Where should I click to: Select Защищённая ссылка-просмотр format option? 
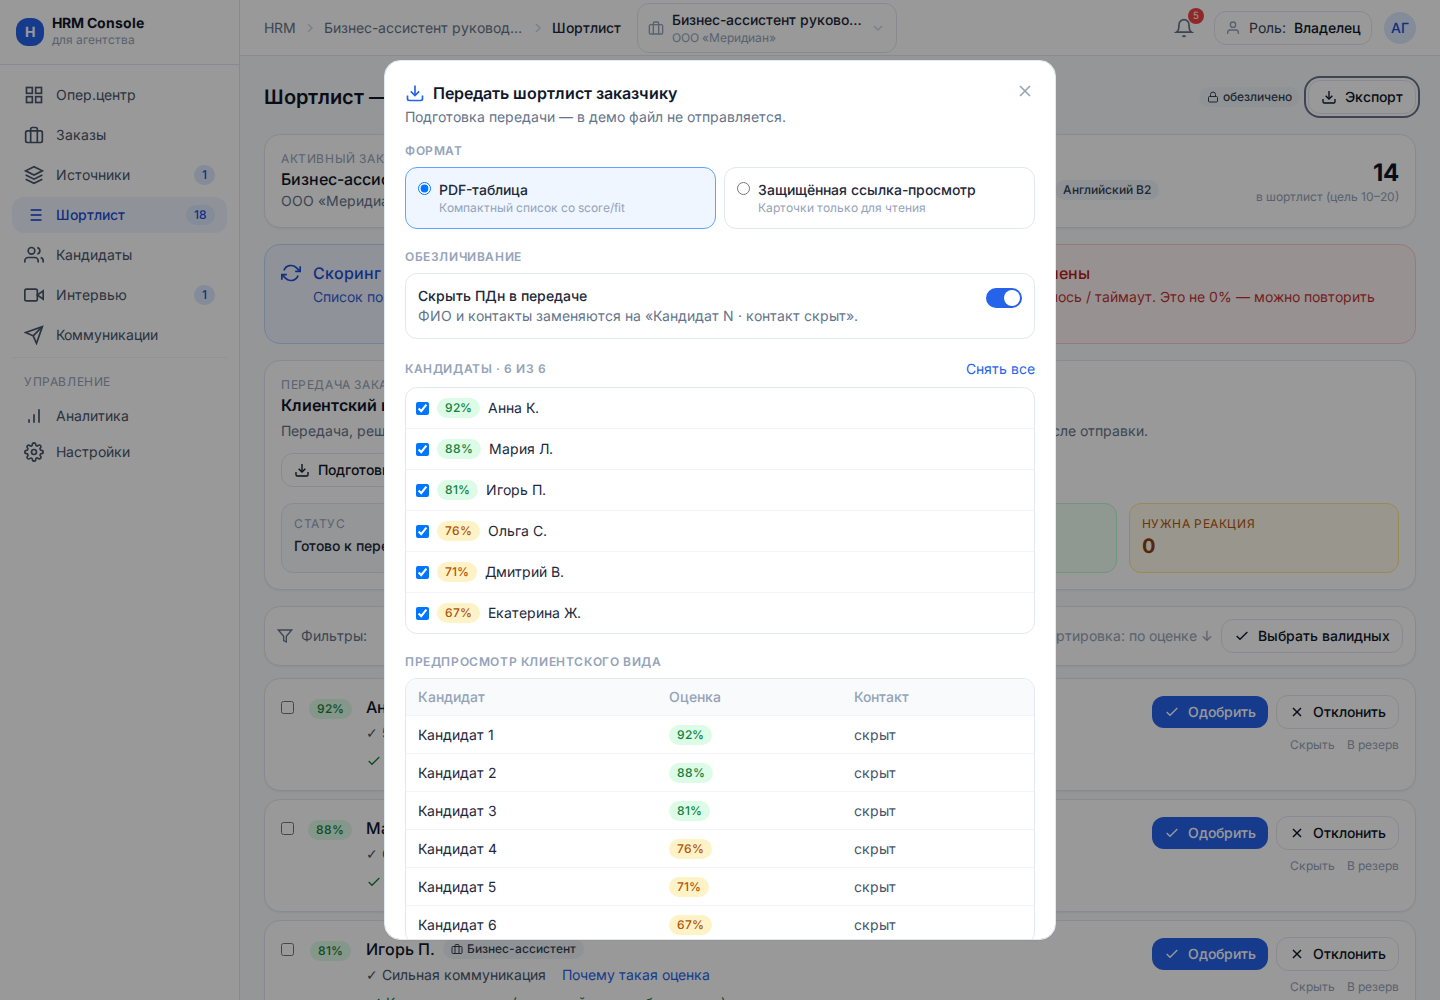pos(879,198)
